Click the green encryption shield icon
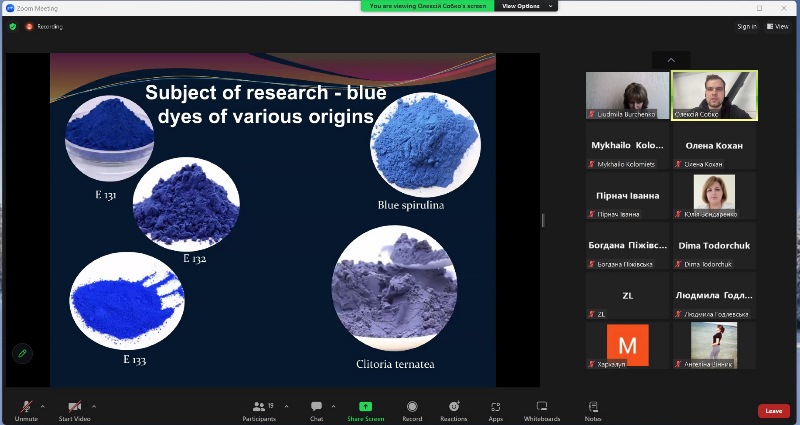 tap(13, 27)
